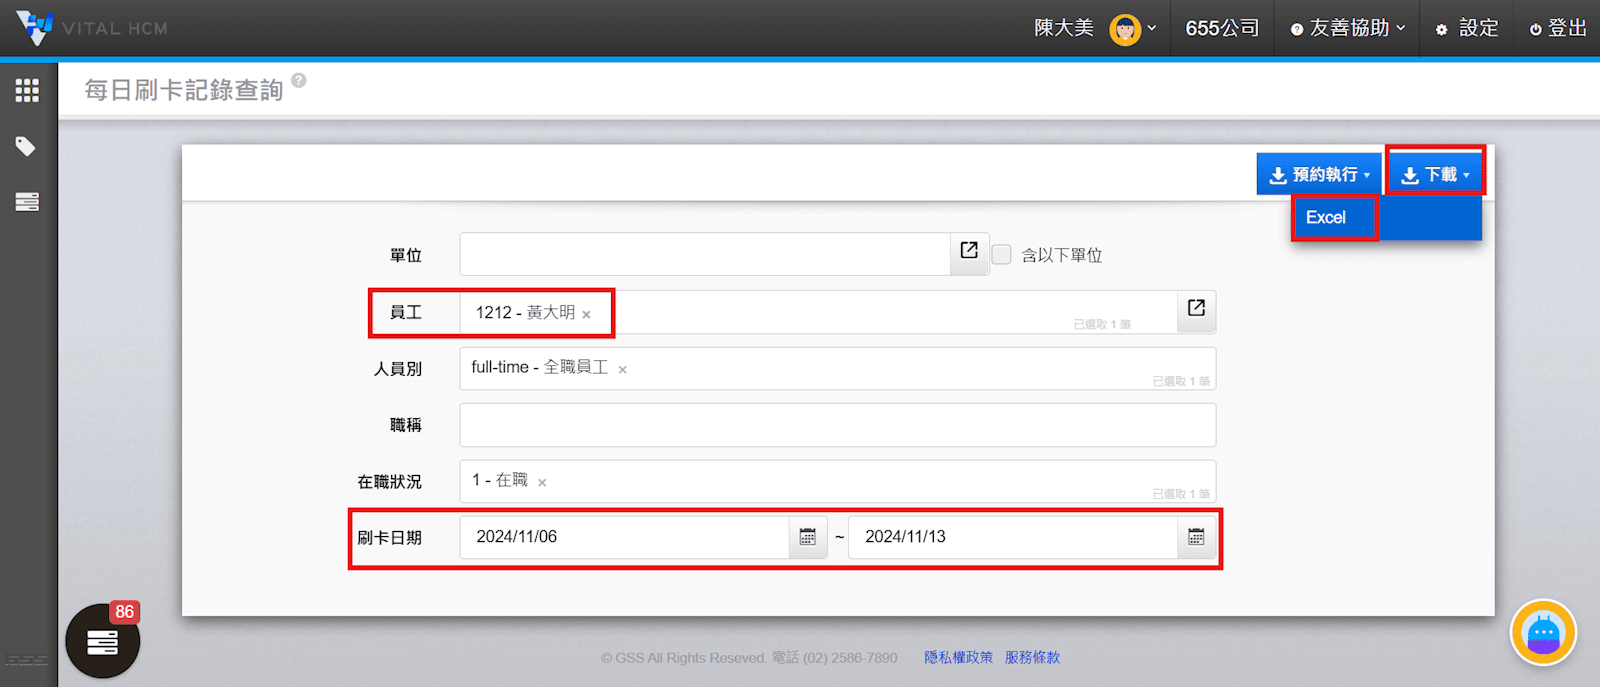Expand the 預約執行 scheduled run dropdown
Viewport: 1600px width, 687px height.
pos(1318,175)
